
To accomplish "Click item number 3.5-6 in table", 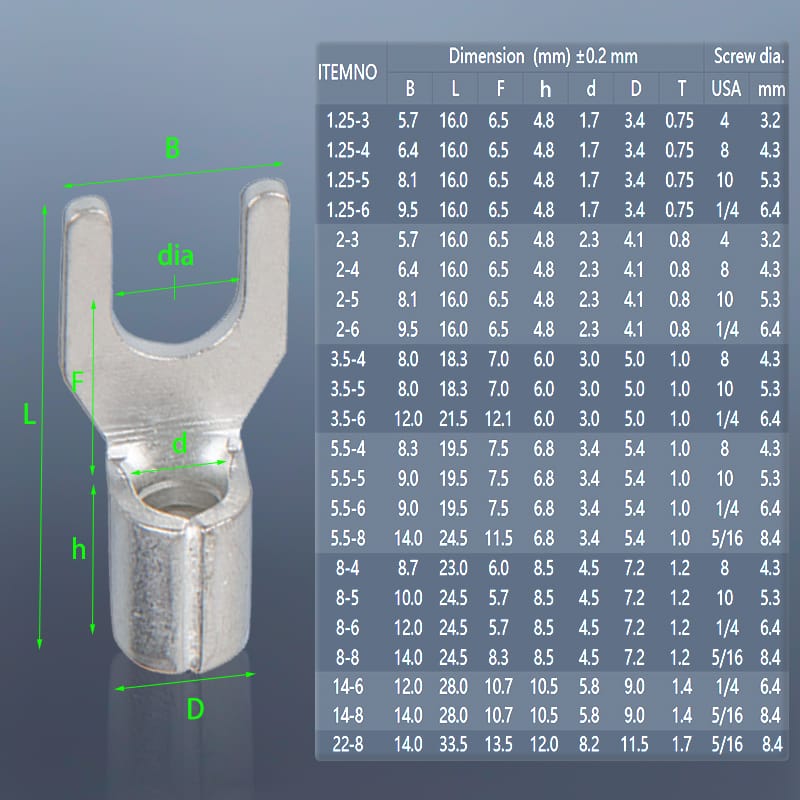I will click(347, 418).
